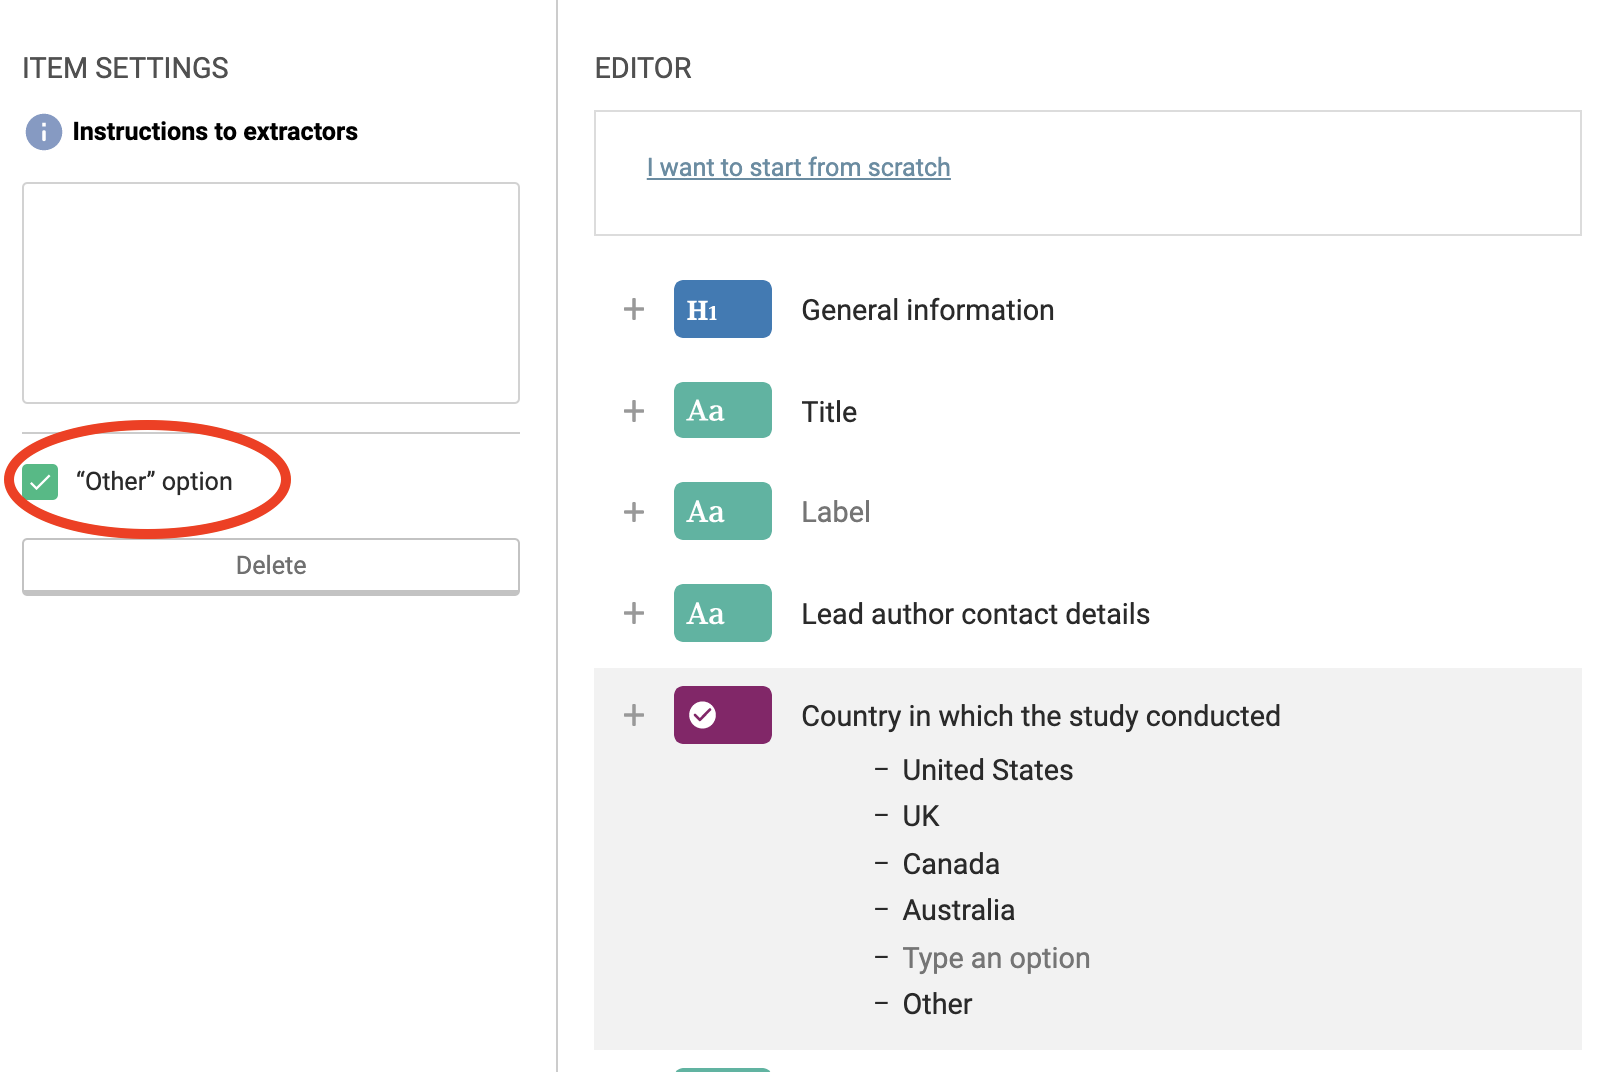Select the Canada option text
Viewport: 1608px width, 1072px height.
tap(950, 864)
